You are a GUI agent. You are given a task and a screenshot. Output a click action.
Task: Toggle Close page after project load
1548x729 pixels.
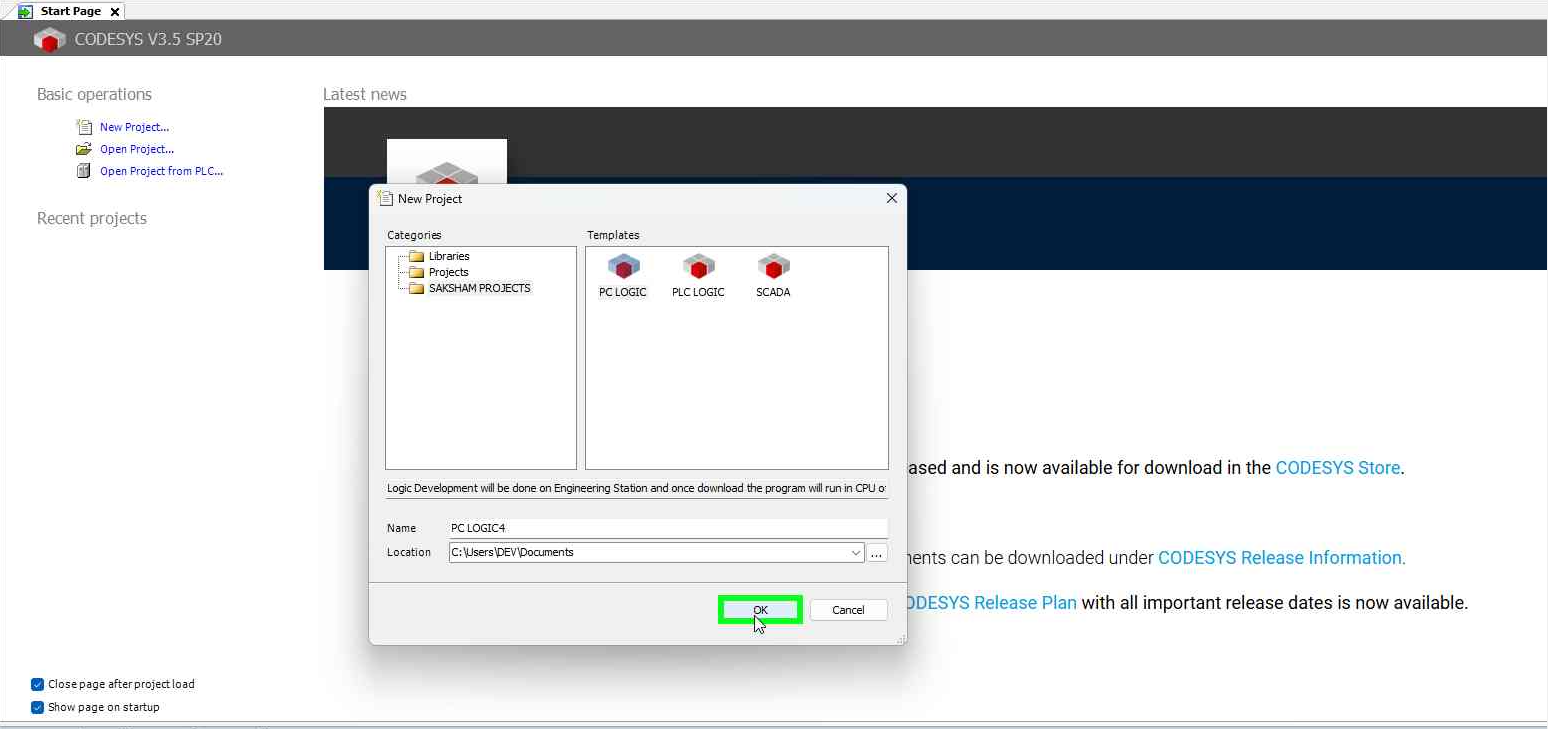[38, 684]
